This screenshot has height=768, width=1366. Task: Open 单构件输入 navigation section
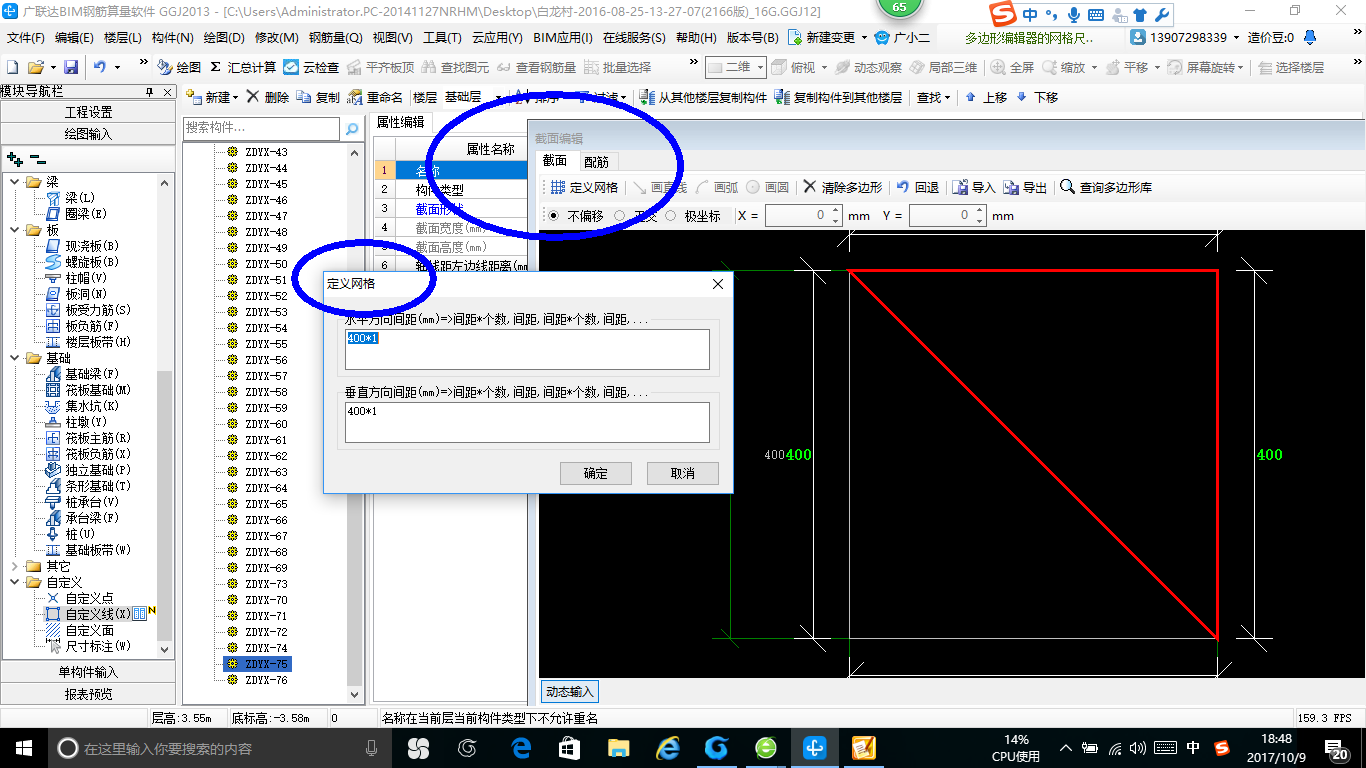[x=89, y=672]
